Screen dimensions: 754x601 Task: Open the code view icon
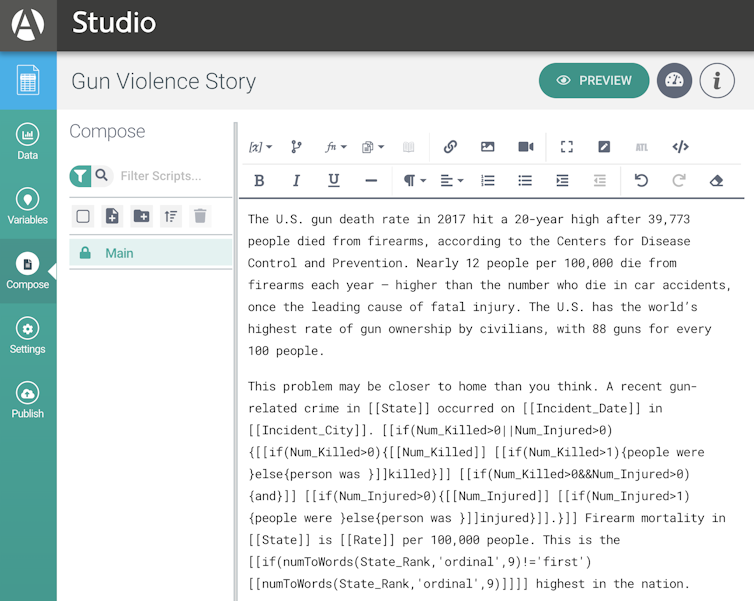(x=680, y=147)
